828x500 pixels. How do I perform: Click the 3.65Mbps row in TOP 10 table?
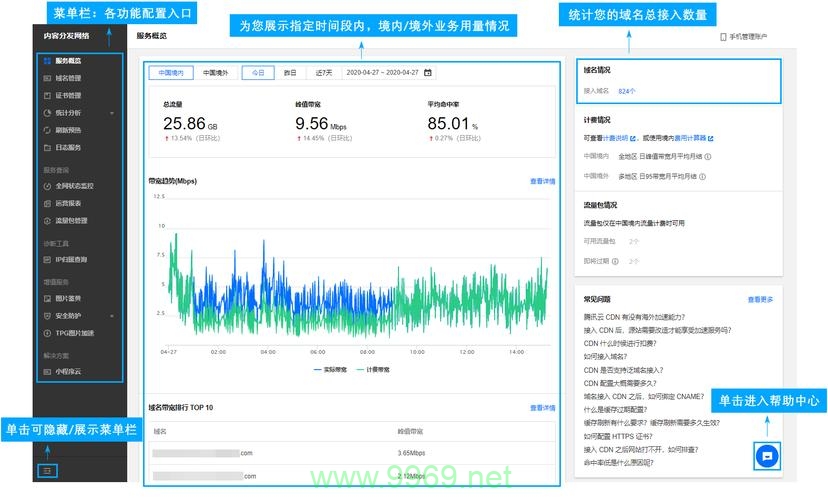point(352,453)
